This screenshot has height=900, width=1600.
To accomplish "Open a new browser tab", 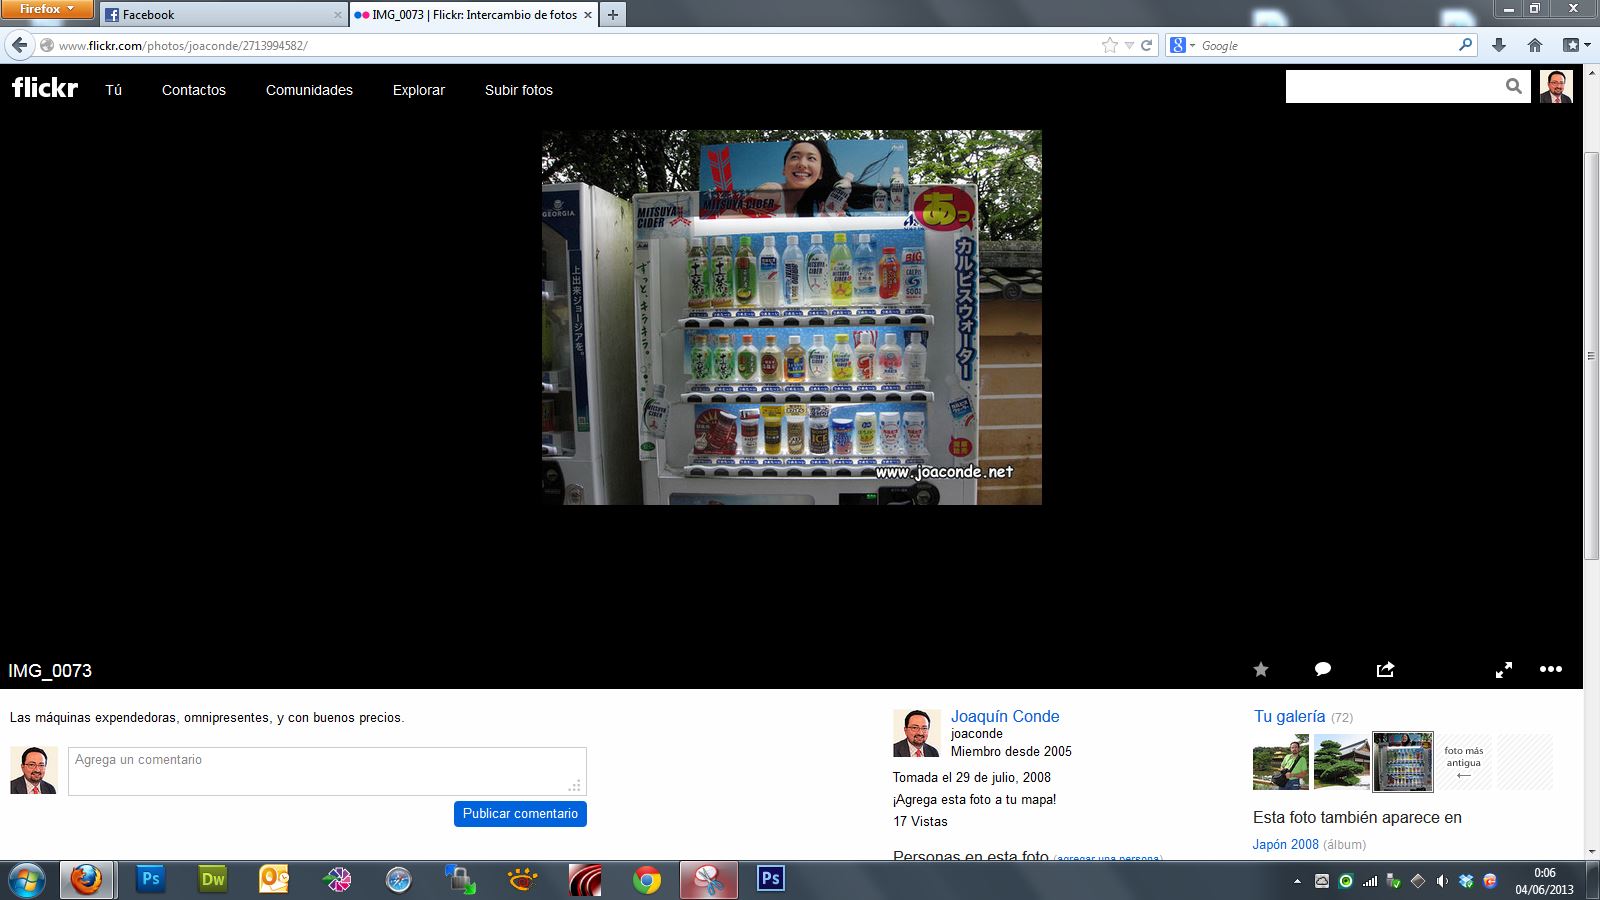I will pyautogui.click(x=613, y=14).
